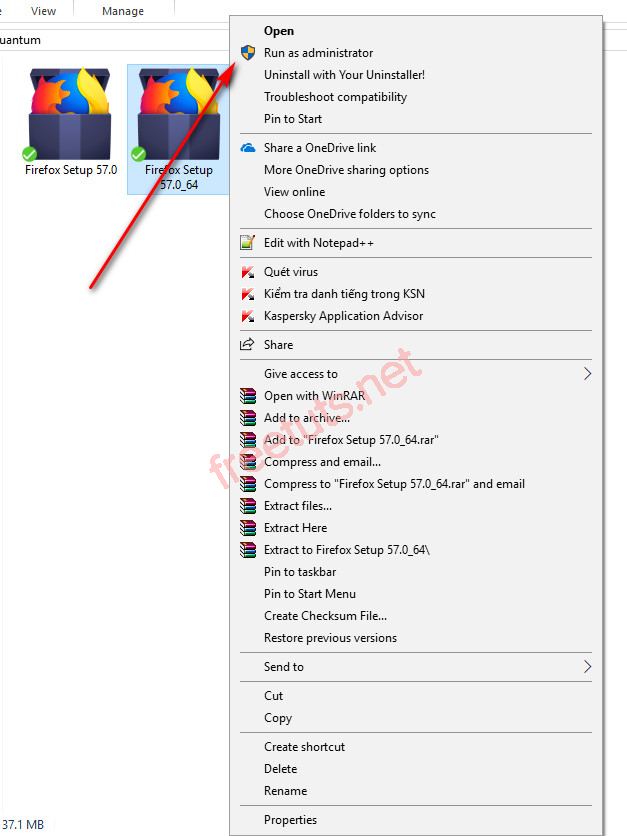
Task: Select Compress and email...
Action: [x=416, y=462]
